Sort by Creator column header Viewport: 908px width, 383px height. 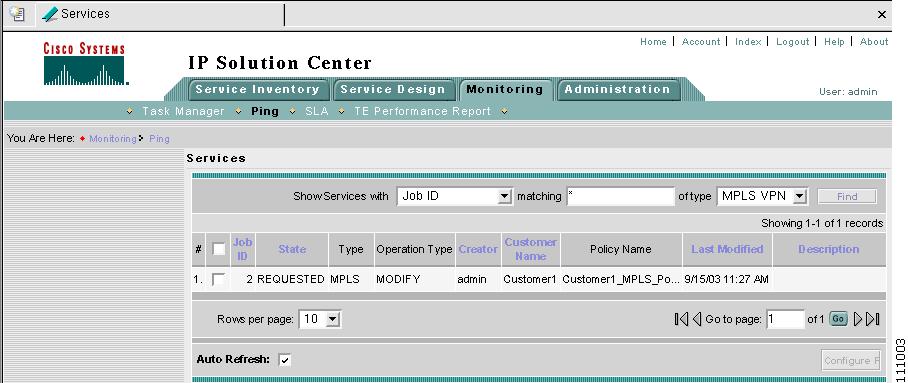click(x=478, y=249)
